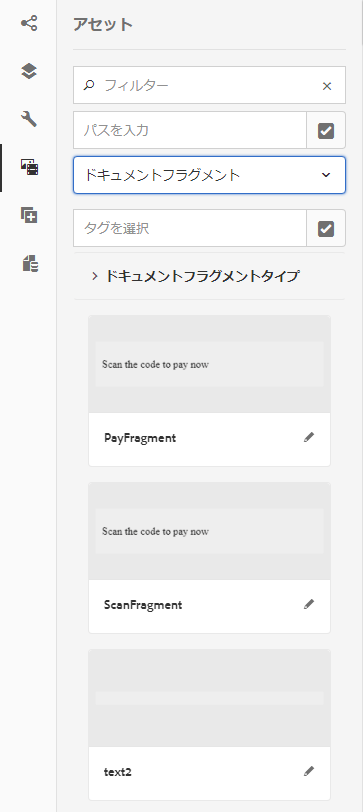Select the ScanFragment preview thumbnail
Image resolution: width=363 pixels, height=812 pixels.
[x=209, y=531]
